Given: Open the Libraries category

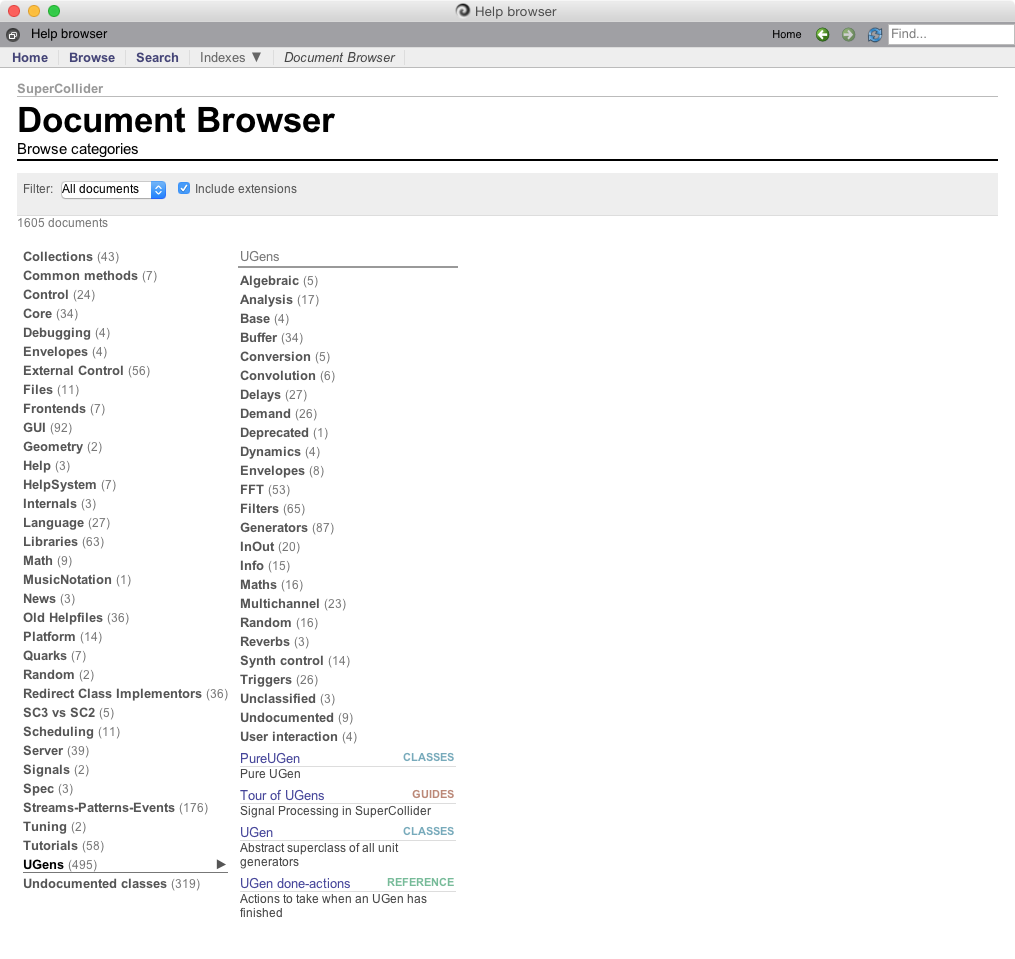Looking at the screenshot, I should tap(63, 541).
